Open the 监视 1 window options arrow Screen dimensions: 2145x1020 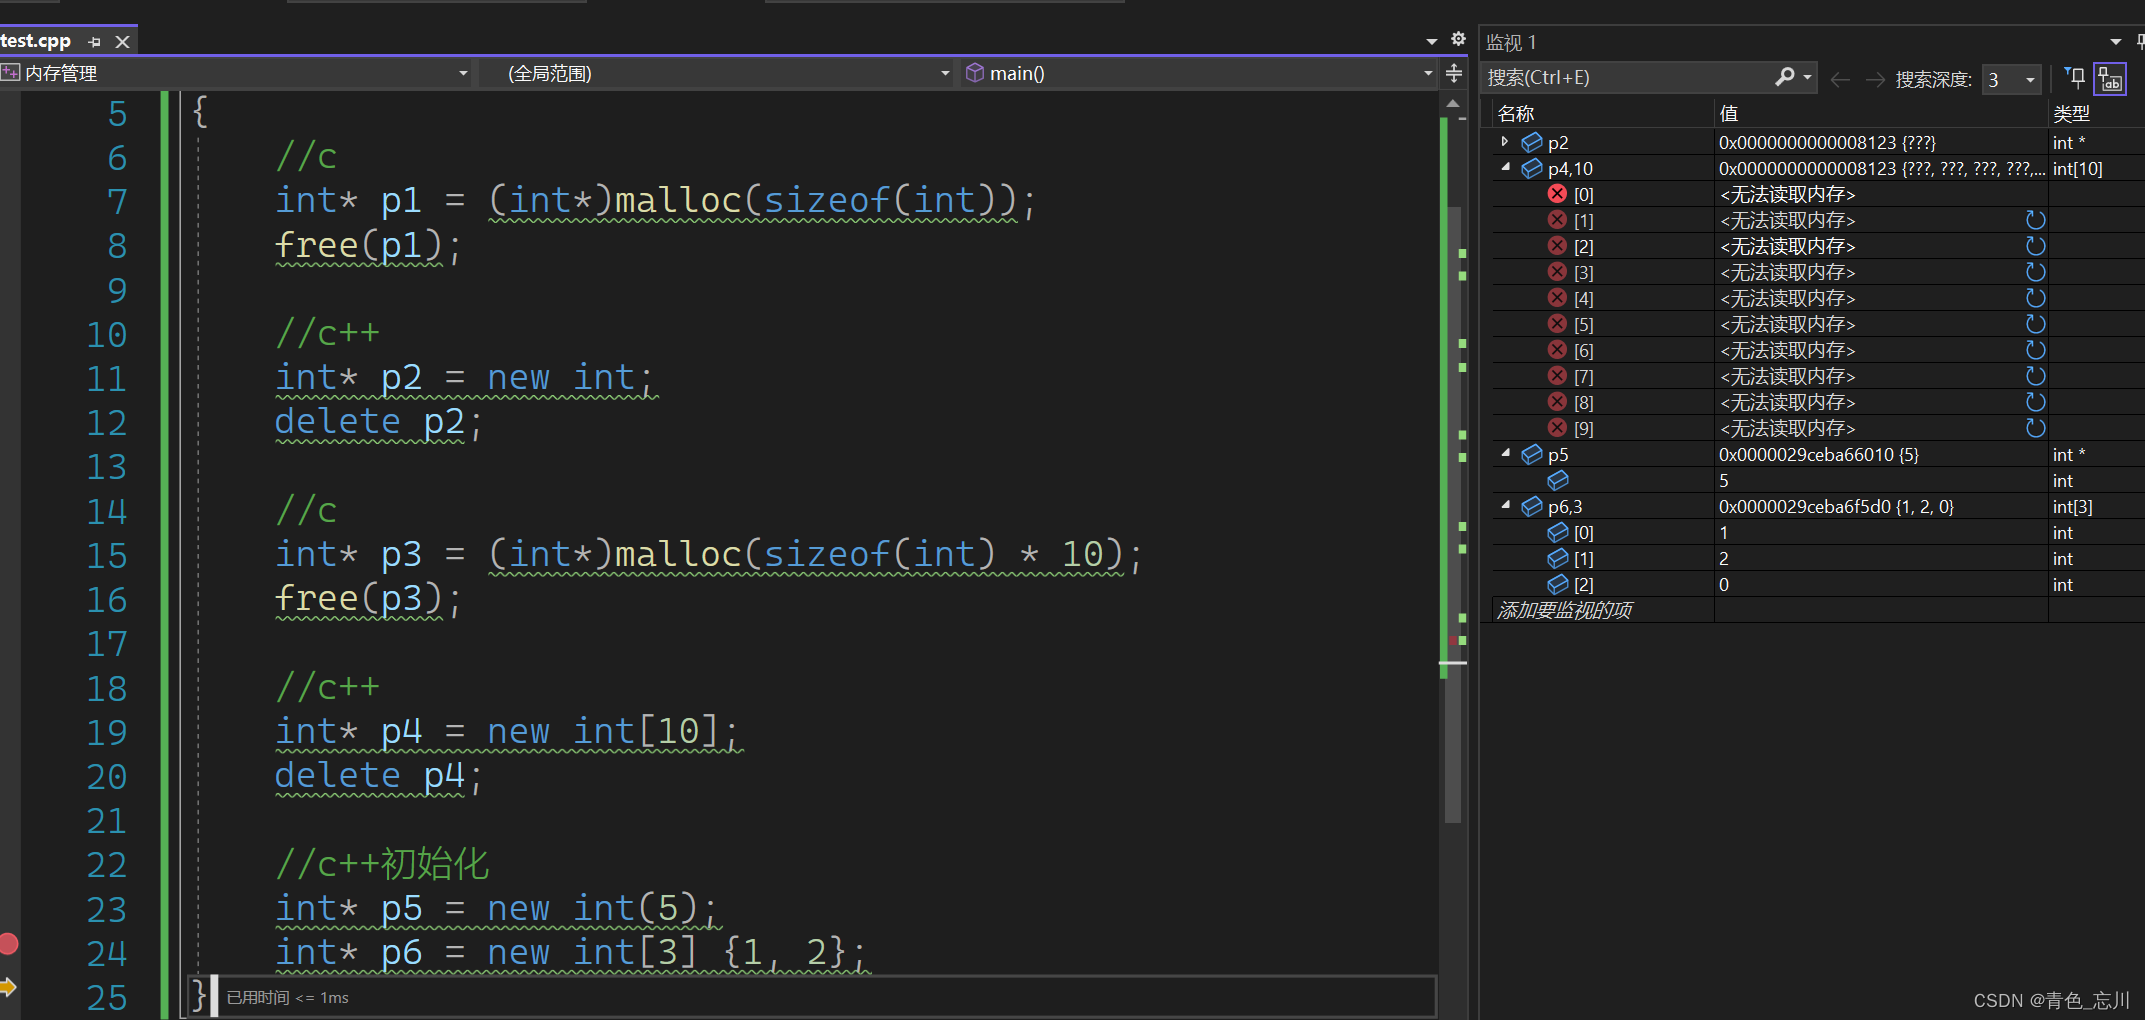(2116, 42)
